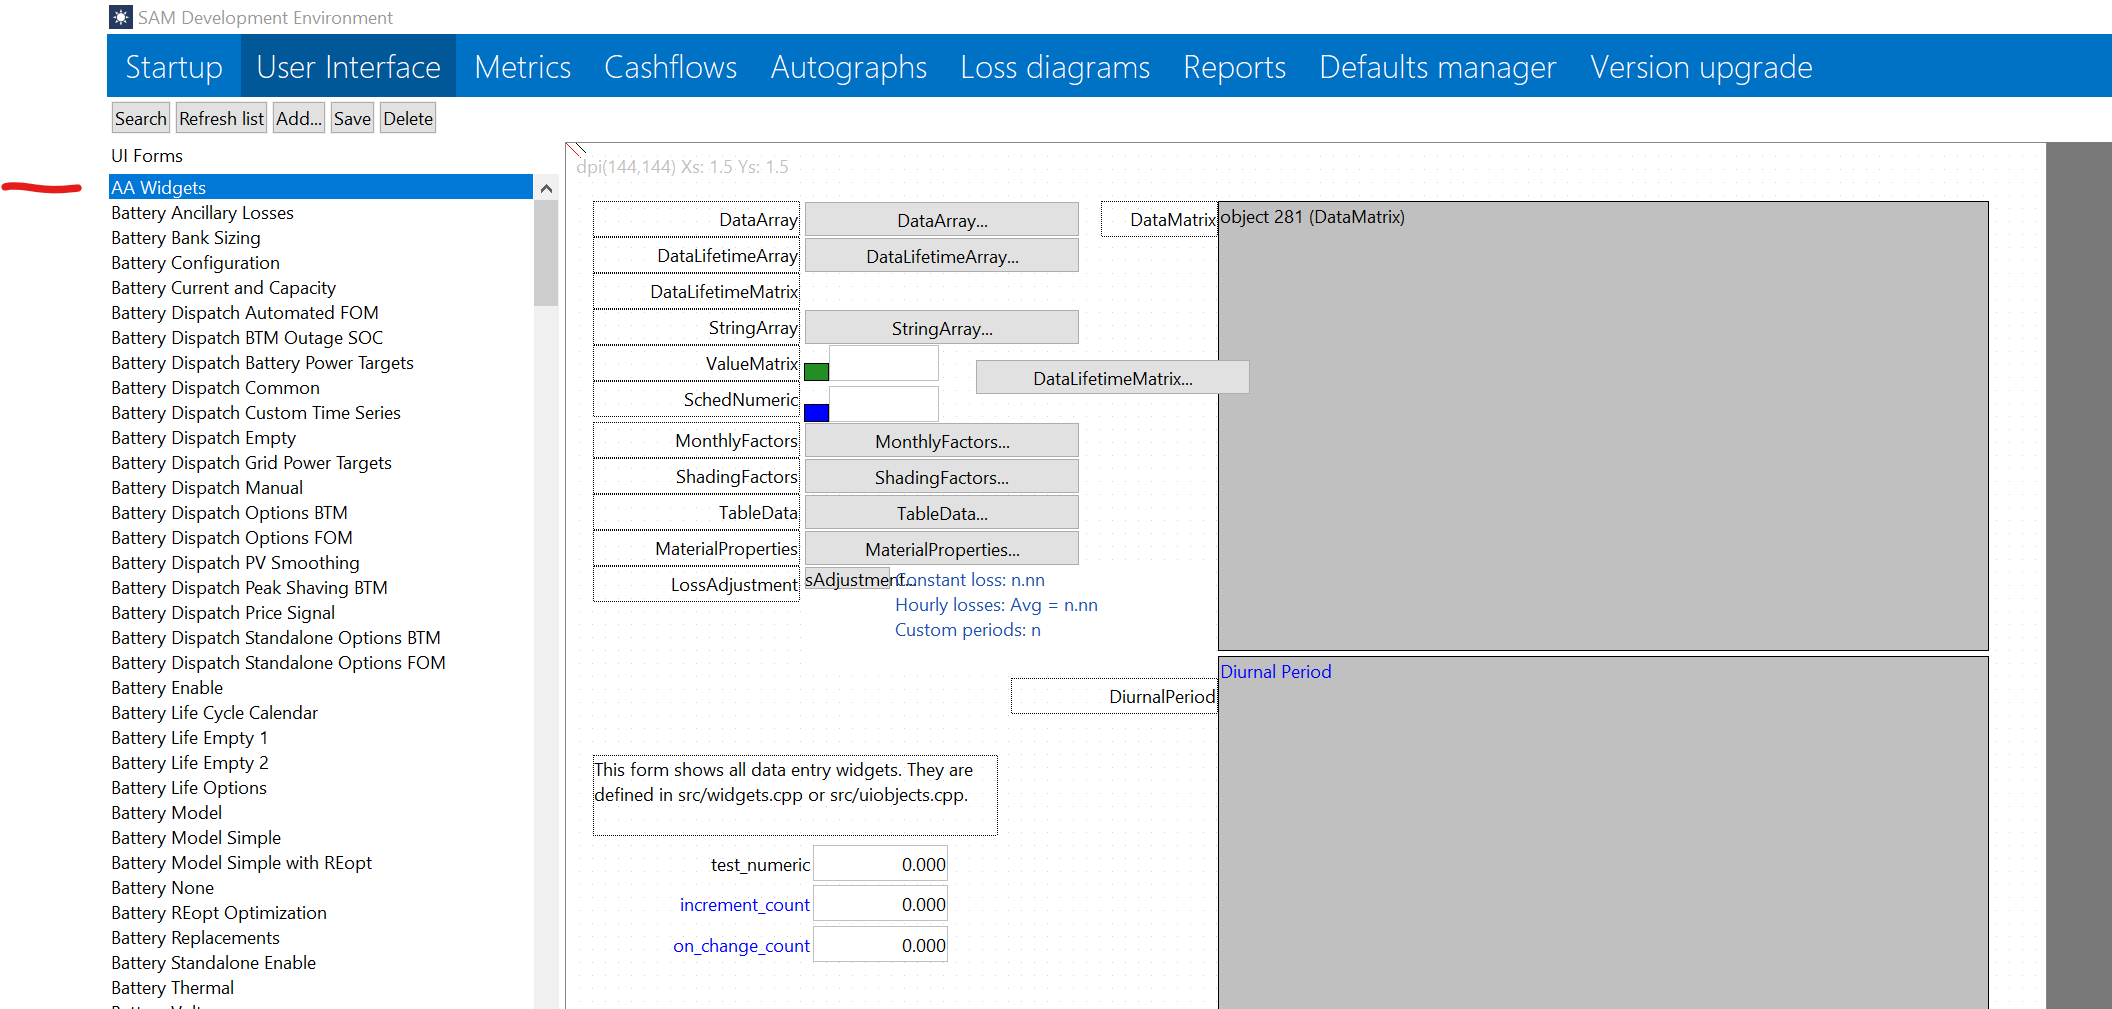Select Battery Dispatch Manual in the forms list

206,487
